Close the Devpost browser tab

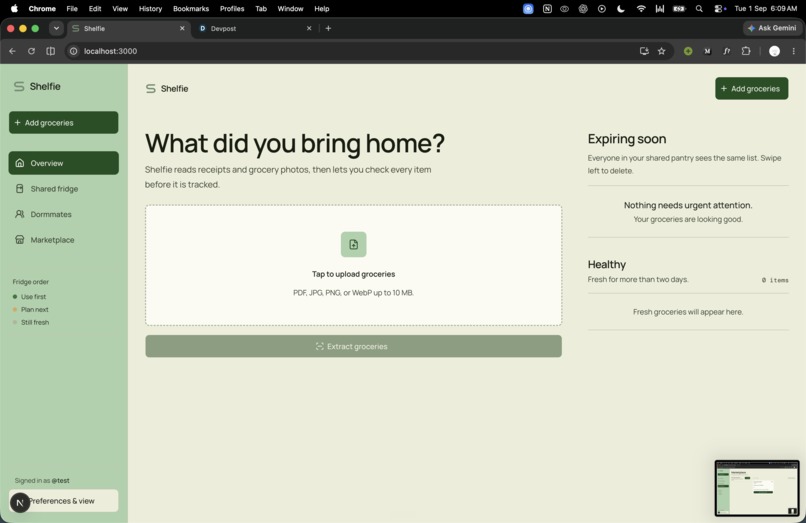click(309, 28)
